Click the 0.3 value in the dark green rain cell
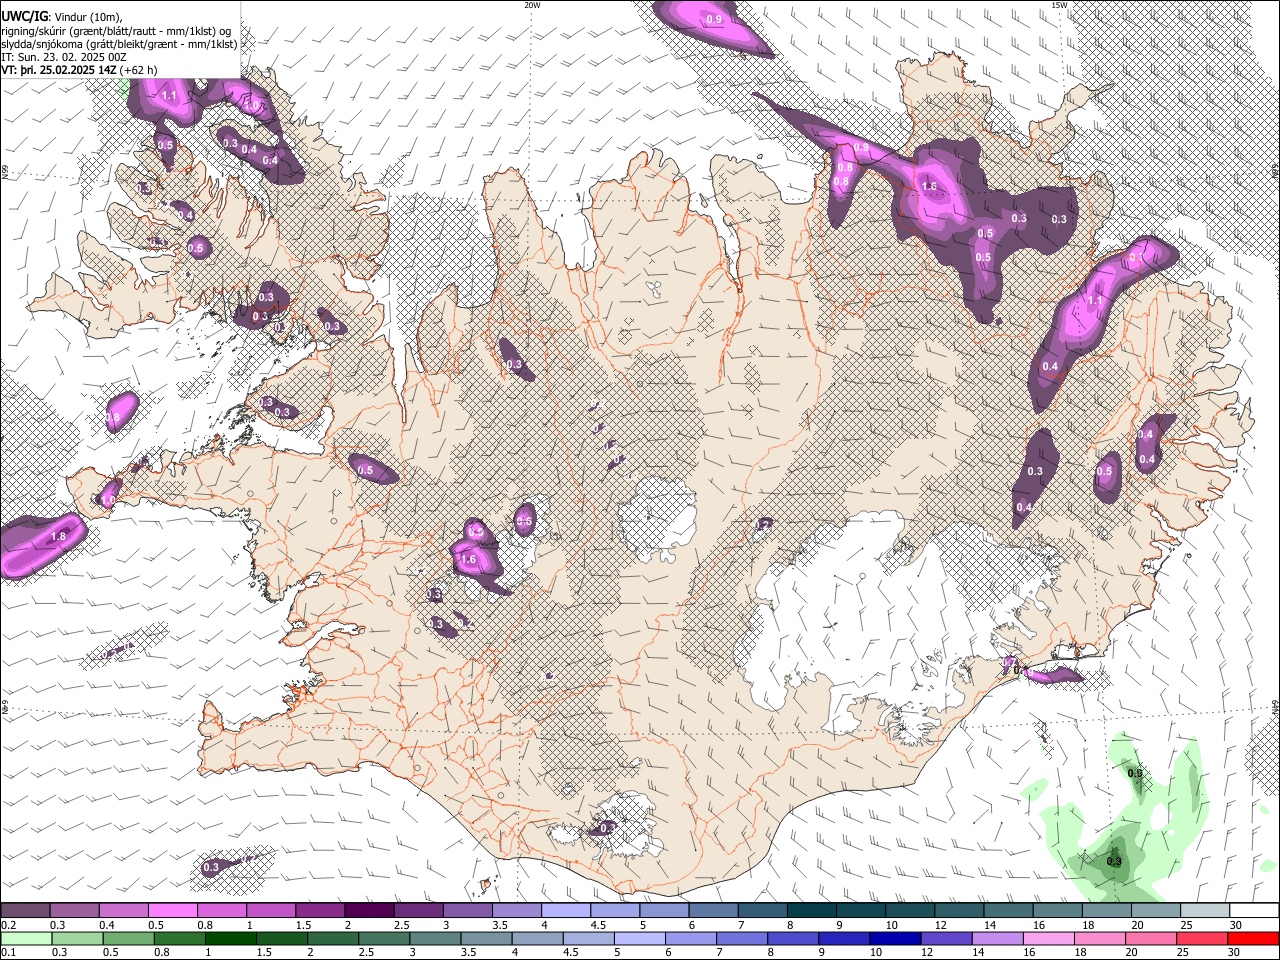 tap(1114, 861)
